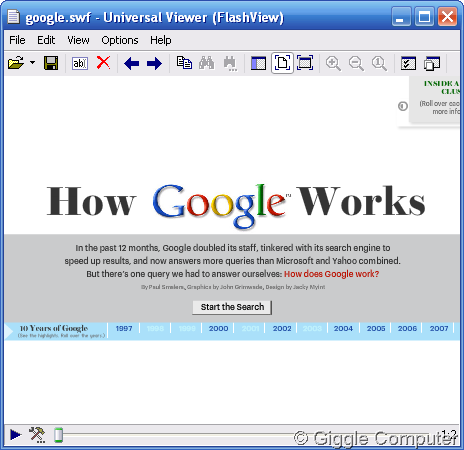Toggle the fit-to-window page icon
The width and height of the screenshot is (464, 450).
pos(282,63)
